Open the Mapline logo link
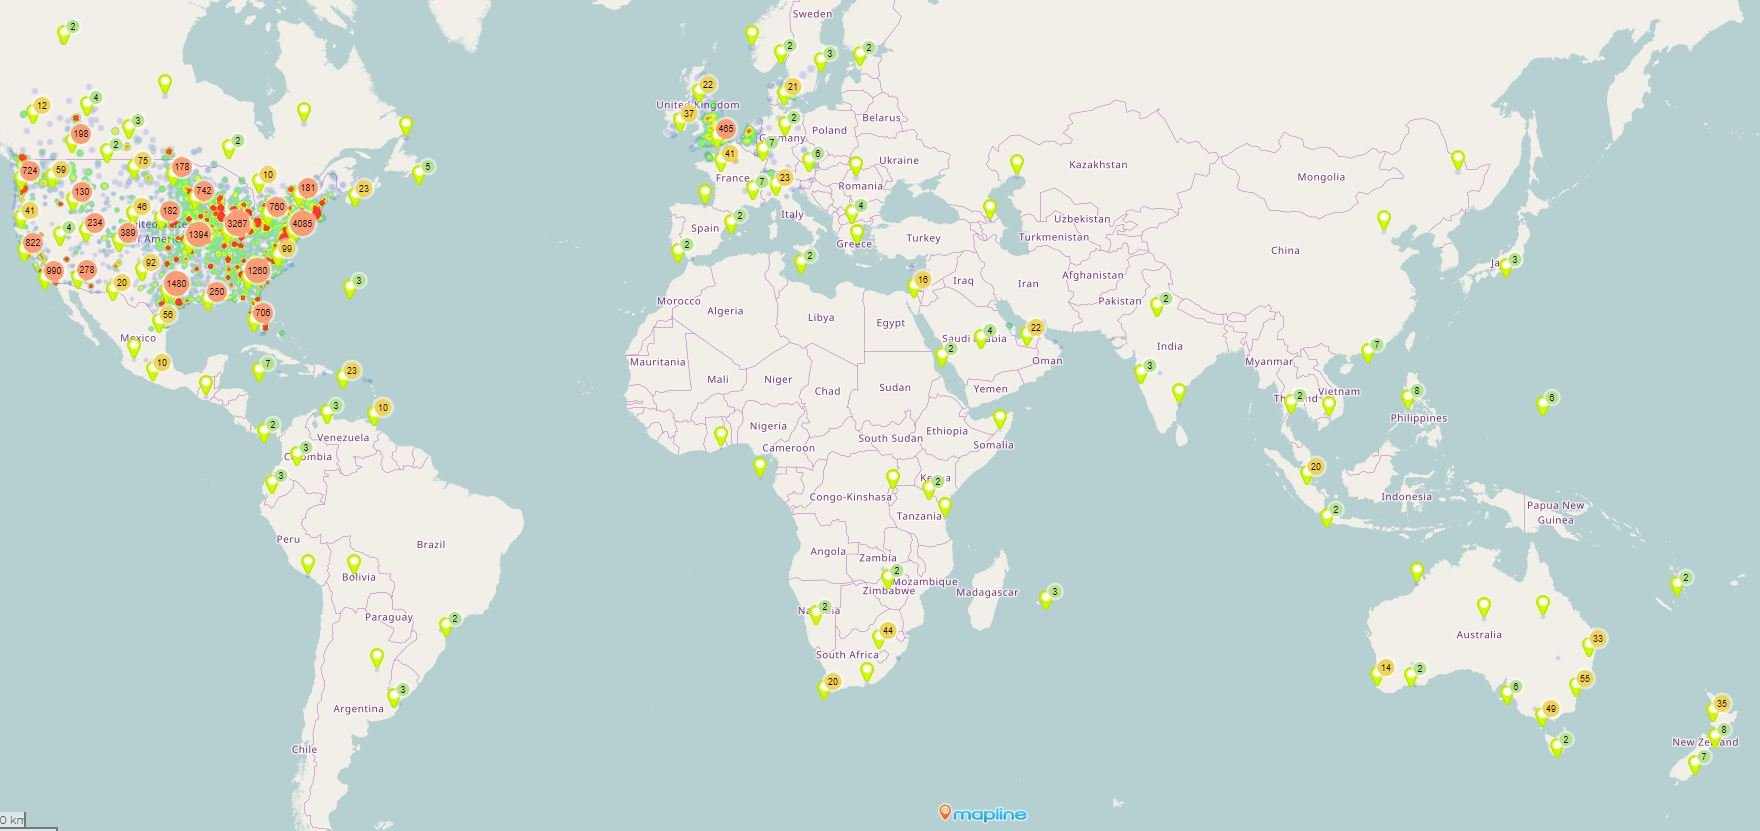This screenshot has height=831, width=1760. tap(983, 813)
